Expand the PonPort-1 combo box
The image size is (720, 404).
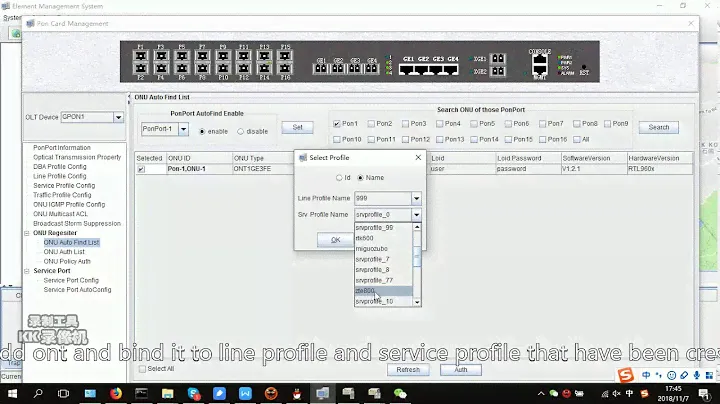[x=184, y=130]
